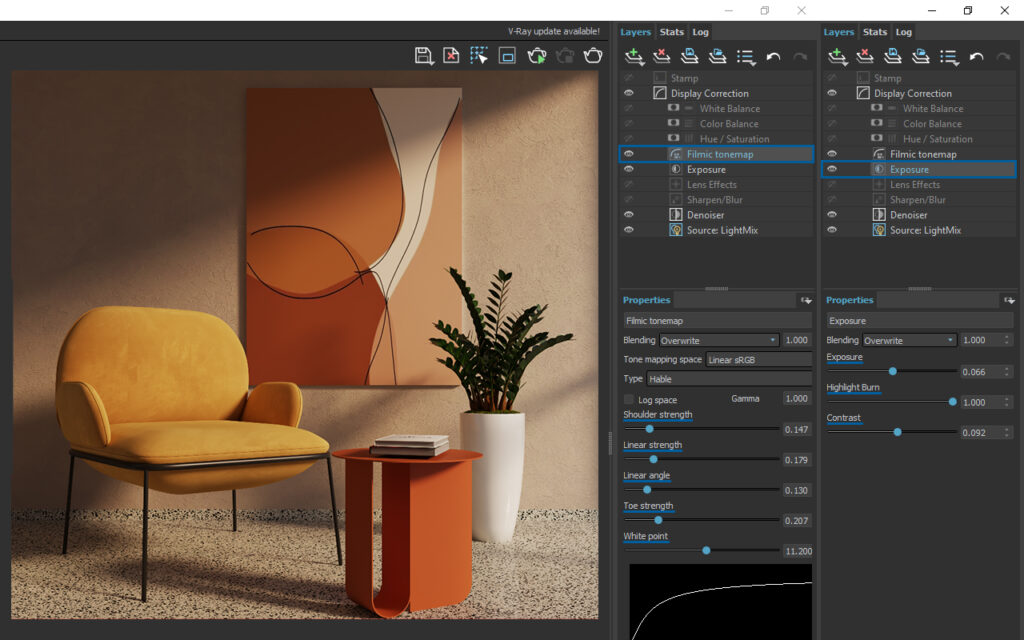Open the Log tab in right panel
The width and height of the screenshot is (1024, 640).
click(903, 32)
